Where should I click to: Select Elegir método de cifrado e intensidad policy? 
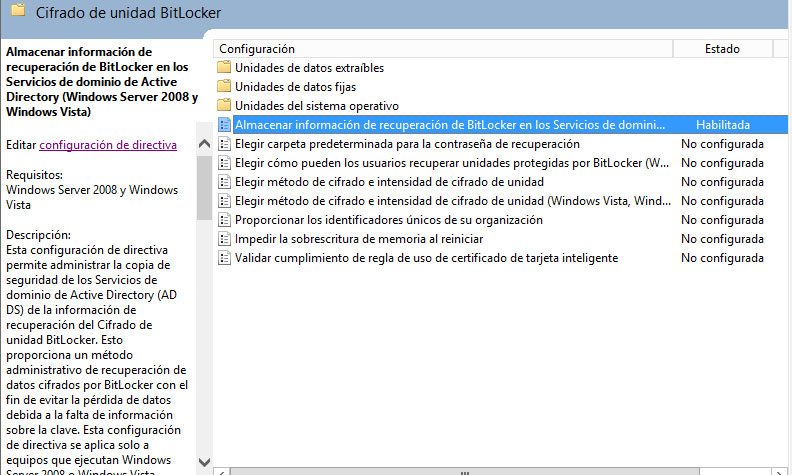(389, 182)
